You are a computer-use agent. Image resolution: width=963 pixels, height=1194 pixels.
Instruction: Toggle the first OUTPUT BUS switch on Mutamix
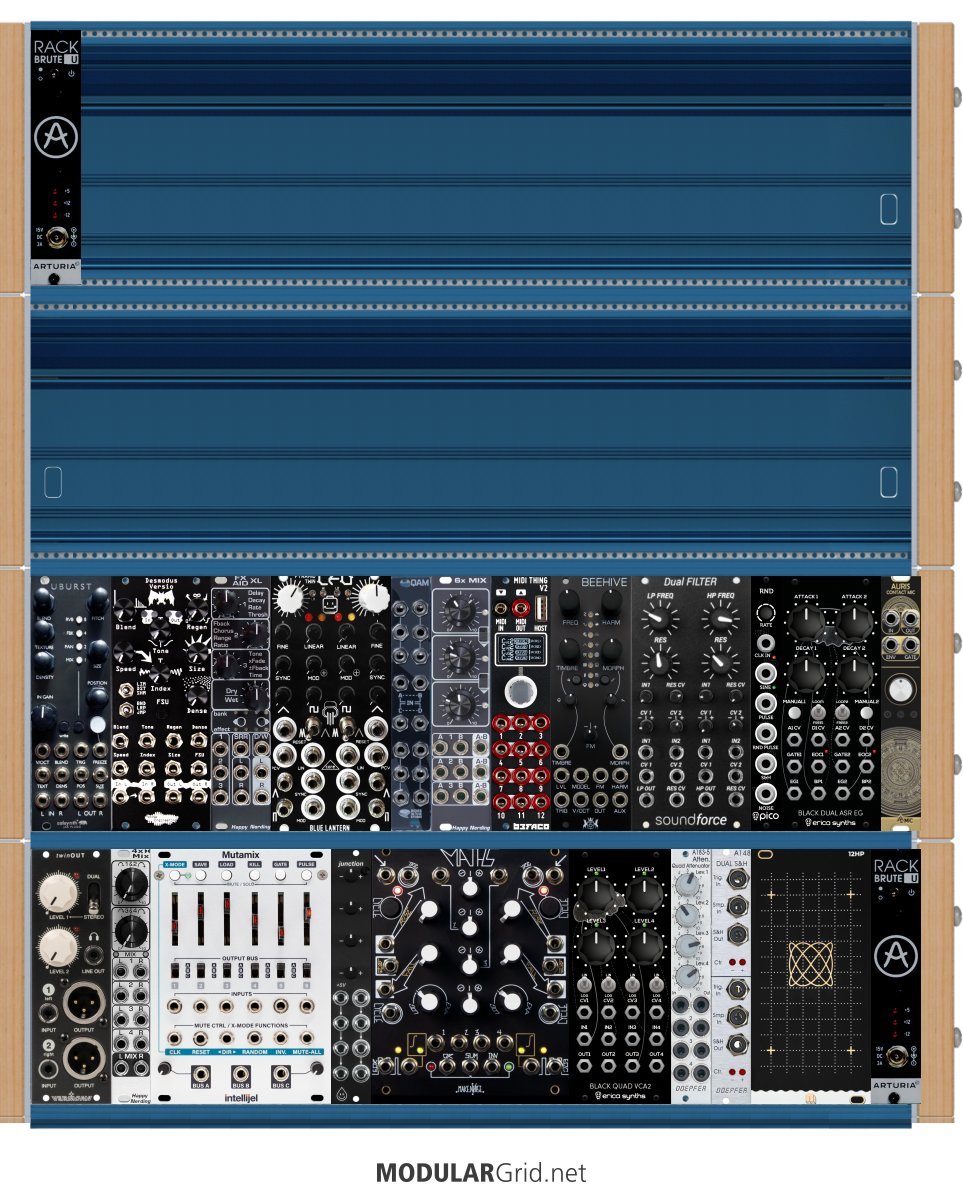(175, 970)
